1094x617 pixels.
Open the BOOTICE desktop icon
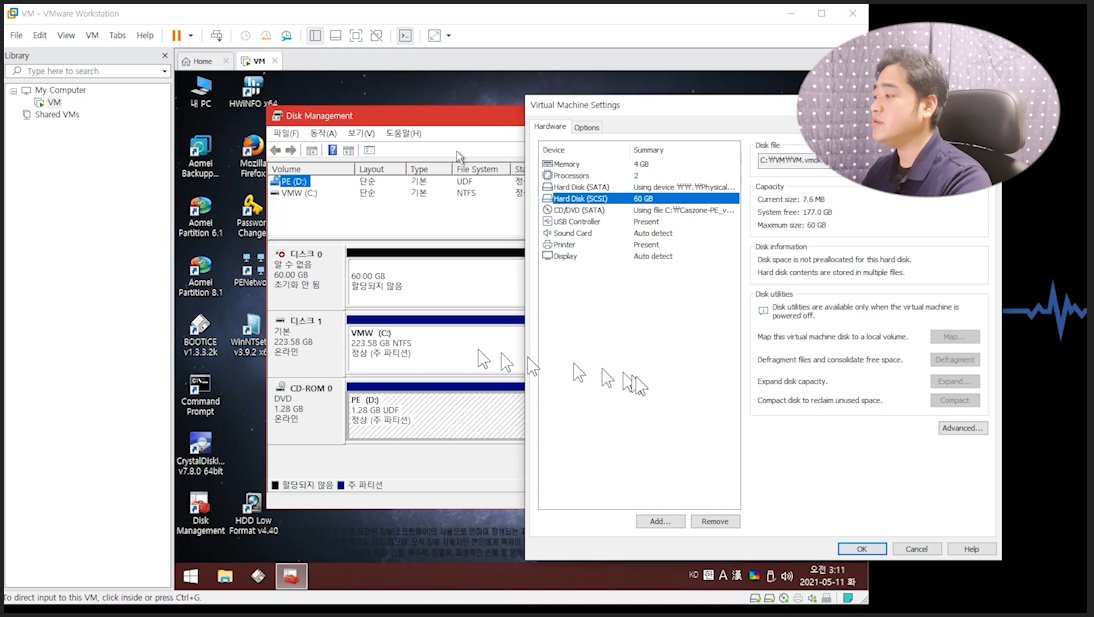click(200, 336)
